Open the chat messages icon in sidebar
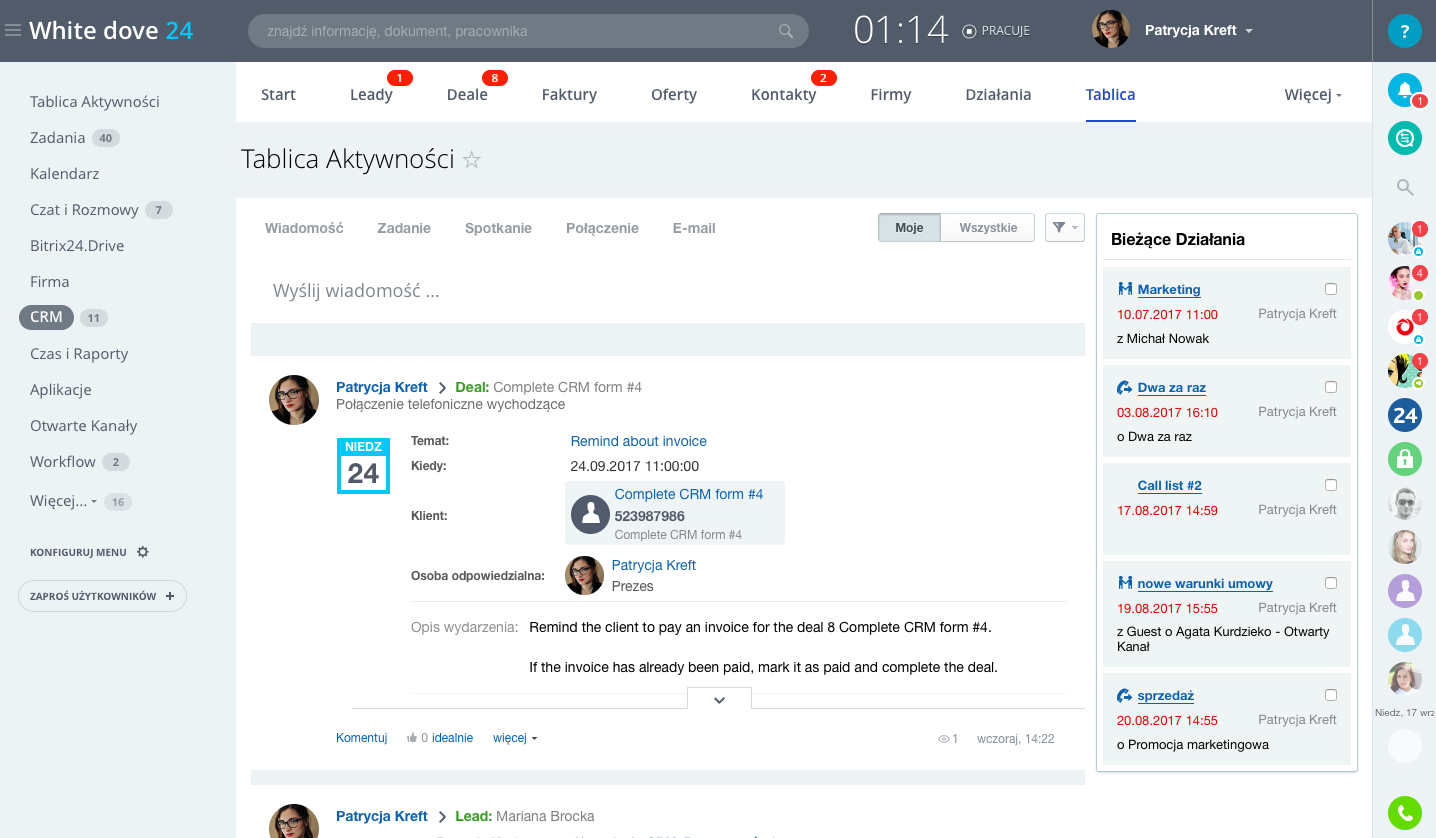The image size is (1436, 838). [x=1404, y=137]
